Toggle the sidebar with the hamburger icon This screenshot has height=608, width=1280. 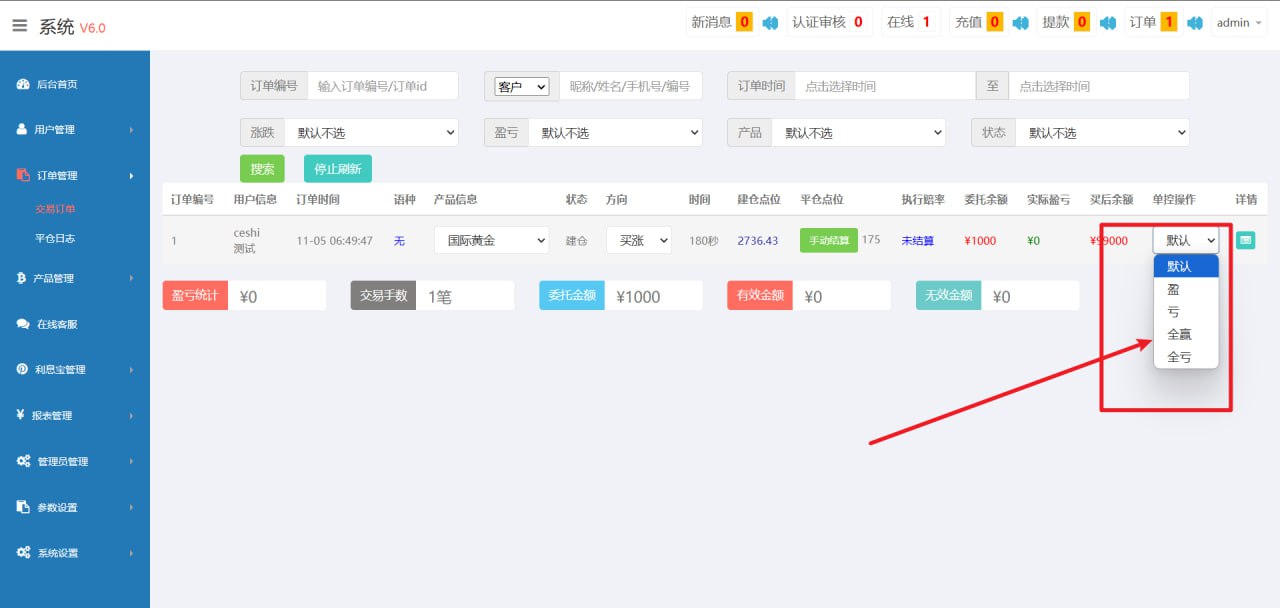[x=20, y=26]
